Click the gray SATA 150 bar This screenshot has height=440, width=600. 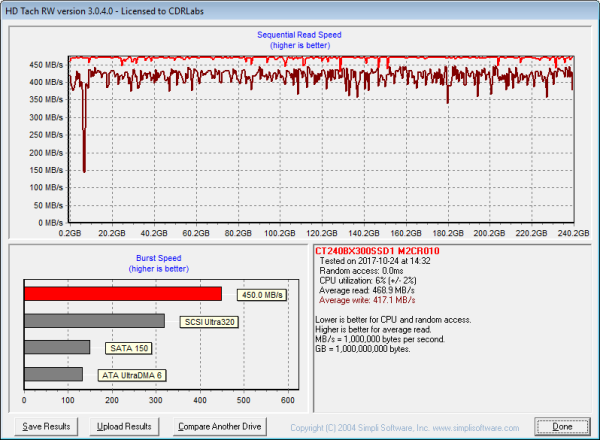[x=57, y=347]
